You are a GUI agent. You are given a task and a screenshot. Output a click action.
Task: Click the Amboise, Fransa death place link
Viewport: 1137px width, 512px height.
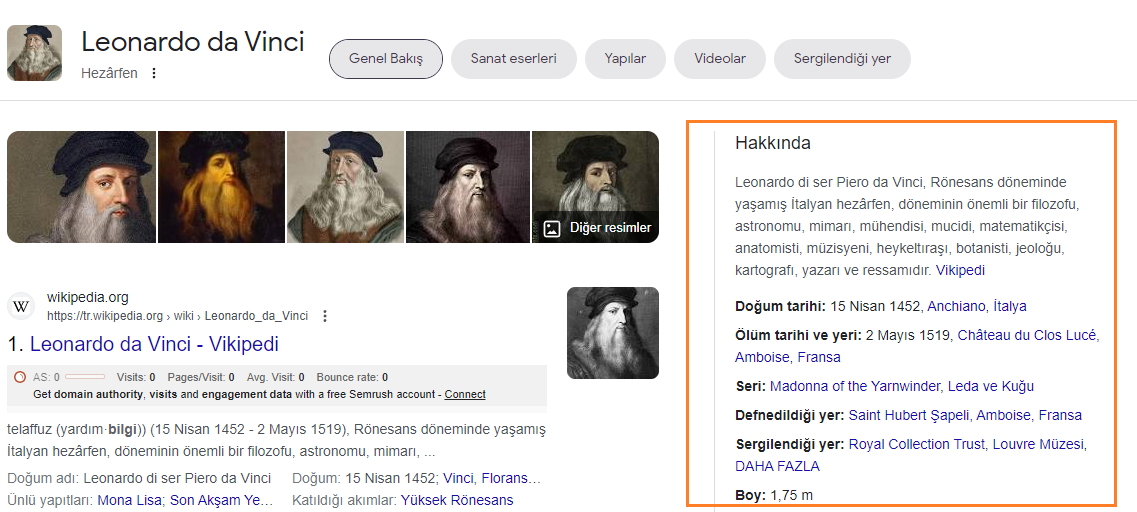pos(787,357)
